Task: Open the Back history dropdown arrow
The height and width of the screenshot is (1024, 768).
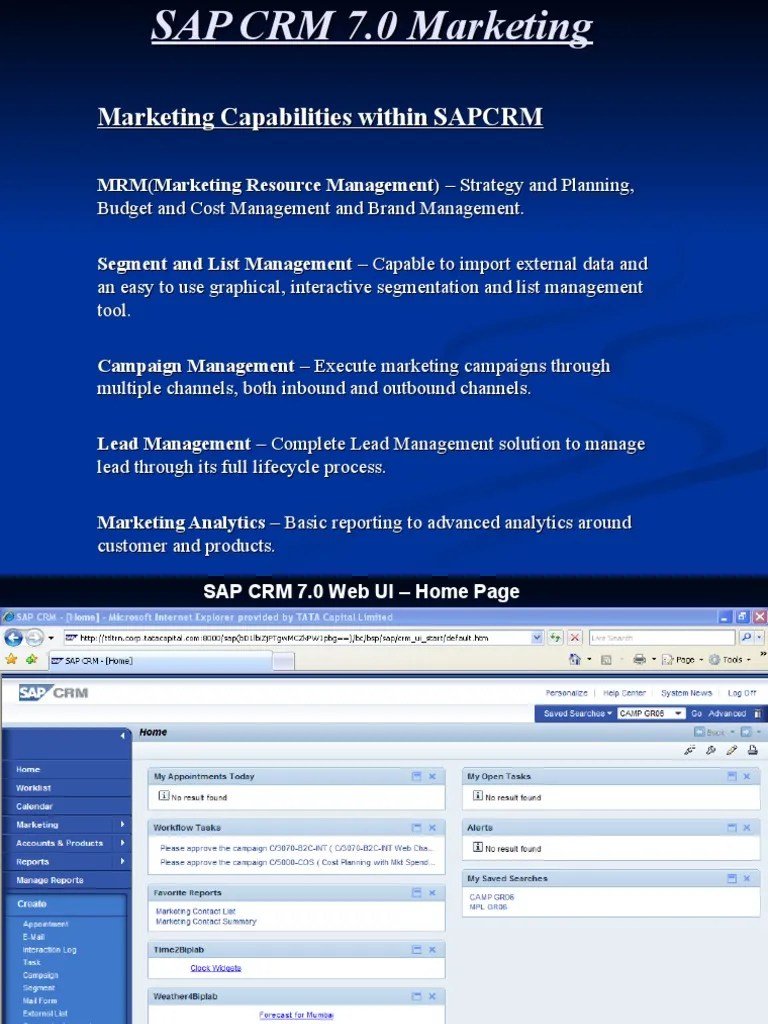Action: (732, 732)
